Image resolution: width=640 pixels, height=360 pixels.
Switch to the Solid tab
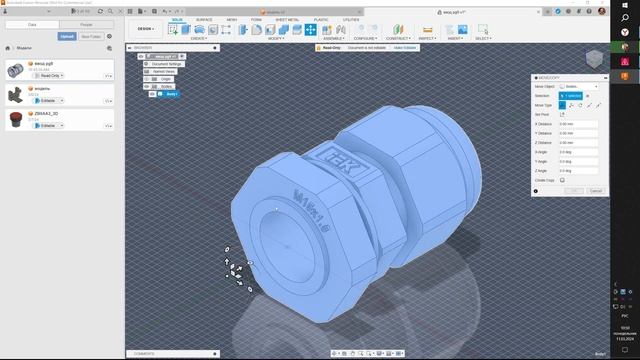(177, 20)
